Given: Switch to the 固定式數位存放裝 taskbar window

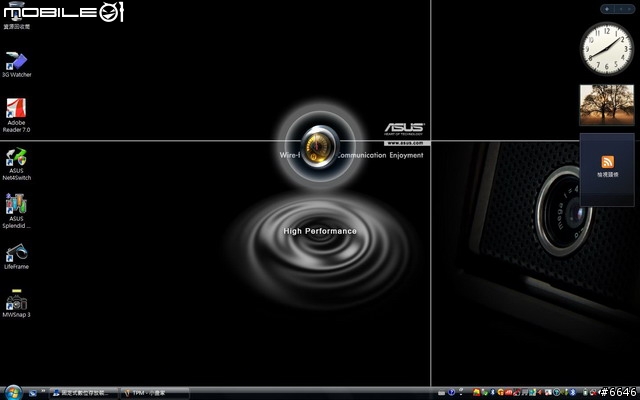Looking at the screenshot, I should tap(84, 393).
